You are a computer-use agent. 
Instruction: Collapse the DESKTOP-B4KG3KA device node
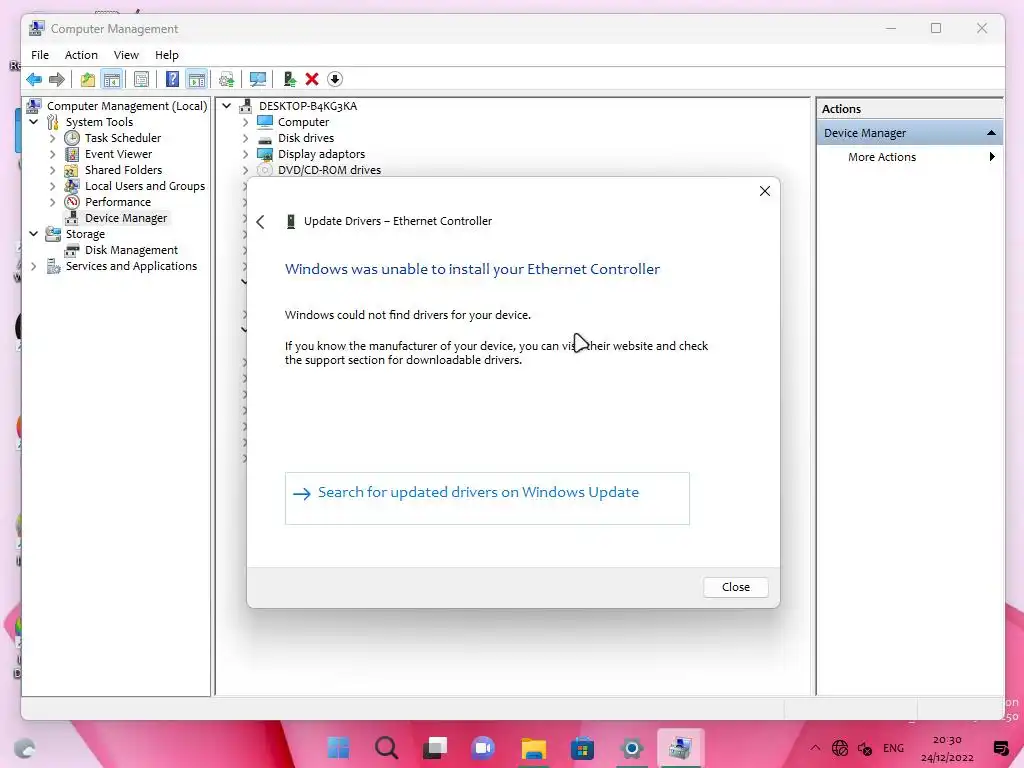(227, 106)
